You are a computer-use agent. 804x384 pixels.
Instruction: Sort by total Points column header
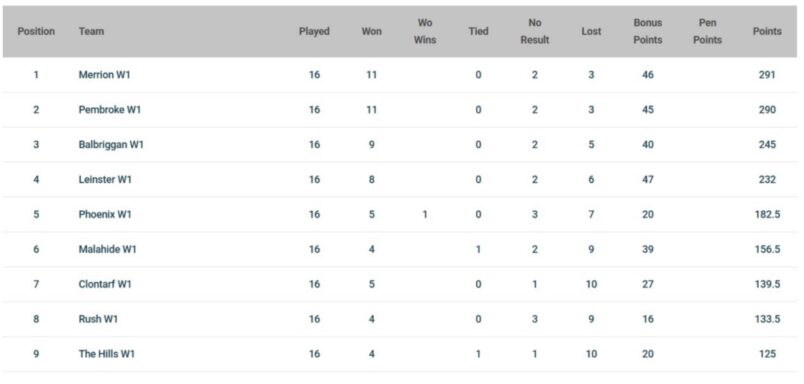pos(767,31)
